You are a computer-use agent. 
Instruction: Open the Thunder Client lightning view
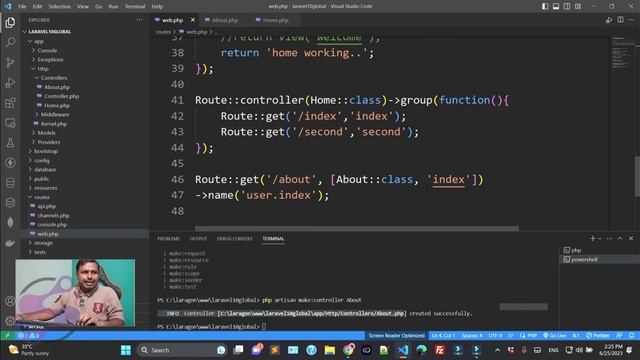tap(10, 162)
